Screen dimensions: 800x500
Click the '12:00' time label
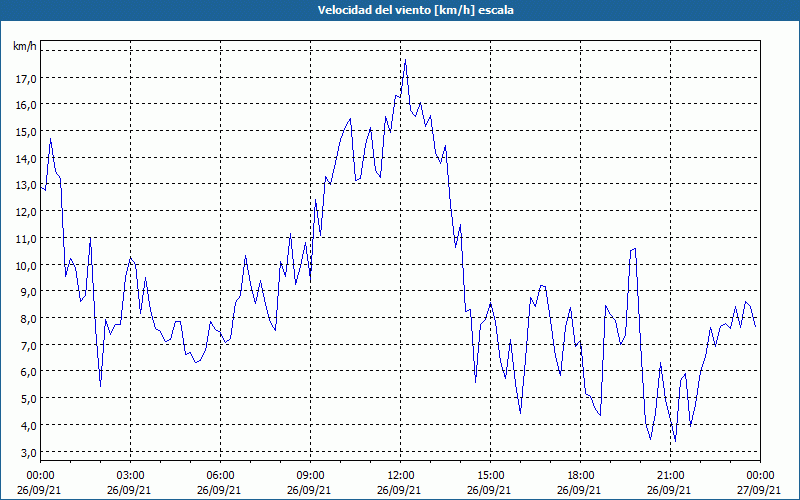(x=401, y=476)
